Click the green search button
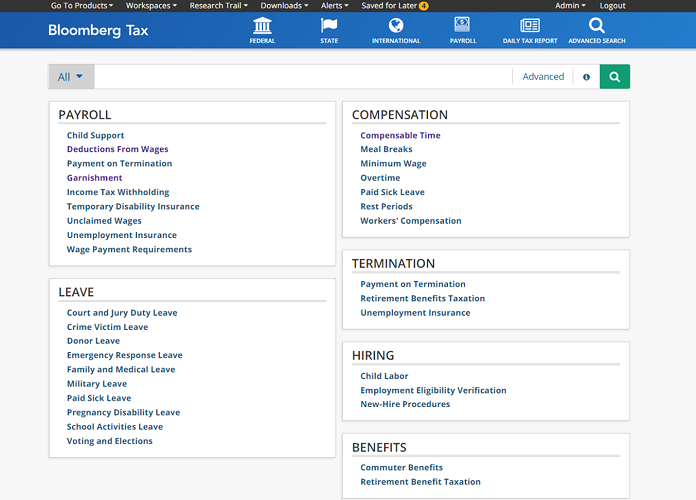Screen dimensions: 696x500 615,77
